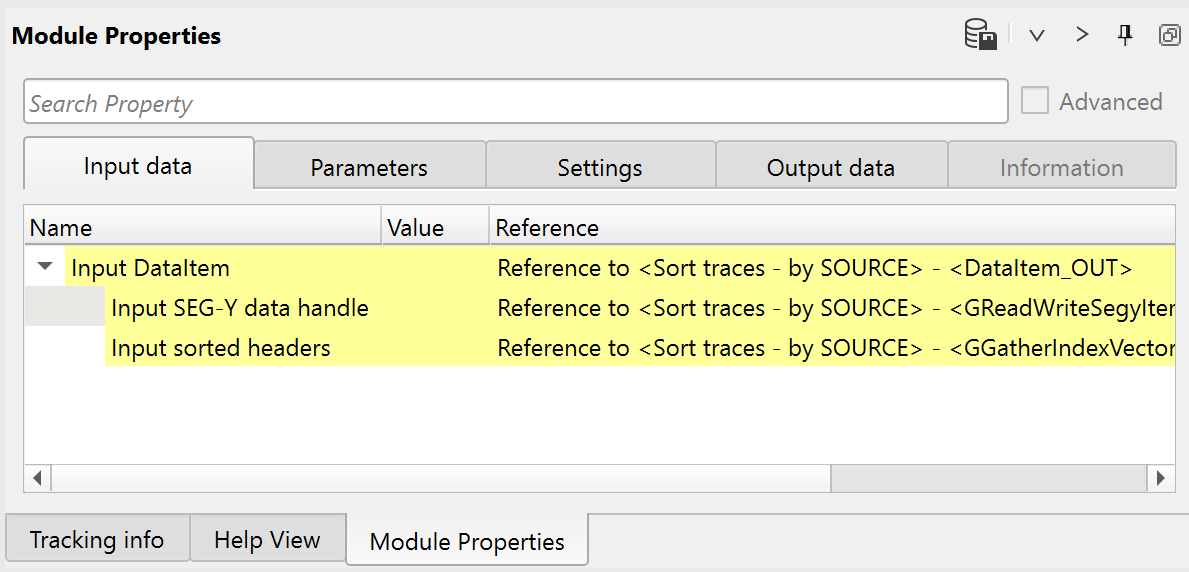Click the down chevron in panel header
Image resolution: width=1189 pixels, height=572 pixels.
tap(1037, 35)
